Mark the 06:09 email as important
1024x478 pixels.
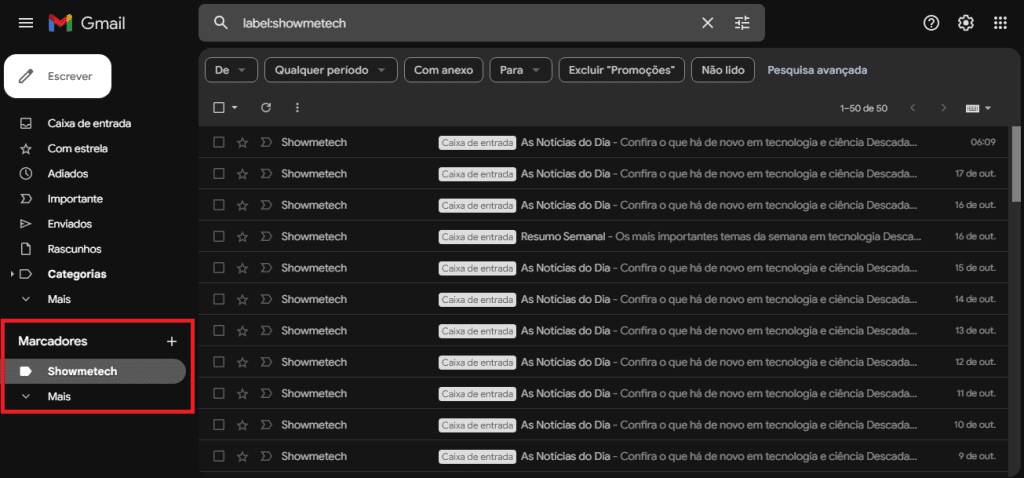[x=265, y=142]
